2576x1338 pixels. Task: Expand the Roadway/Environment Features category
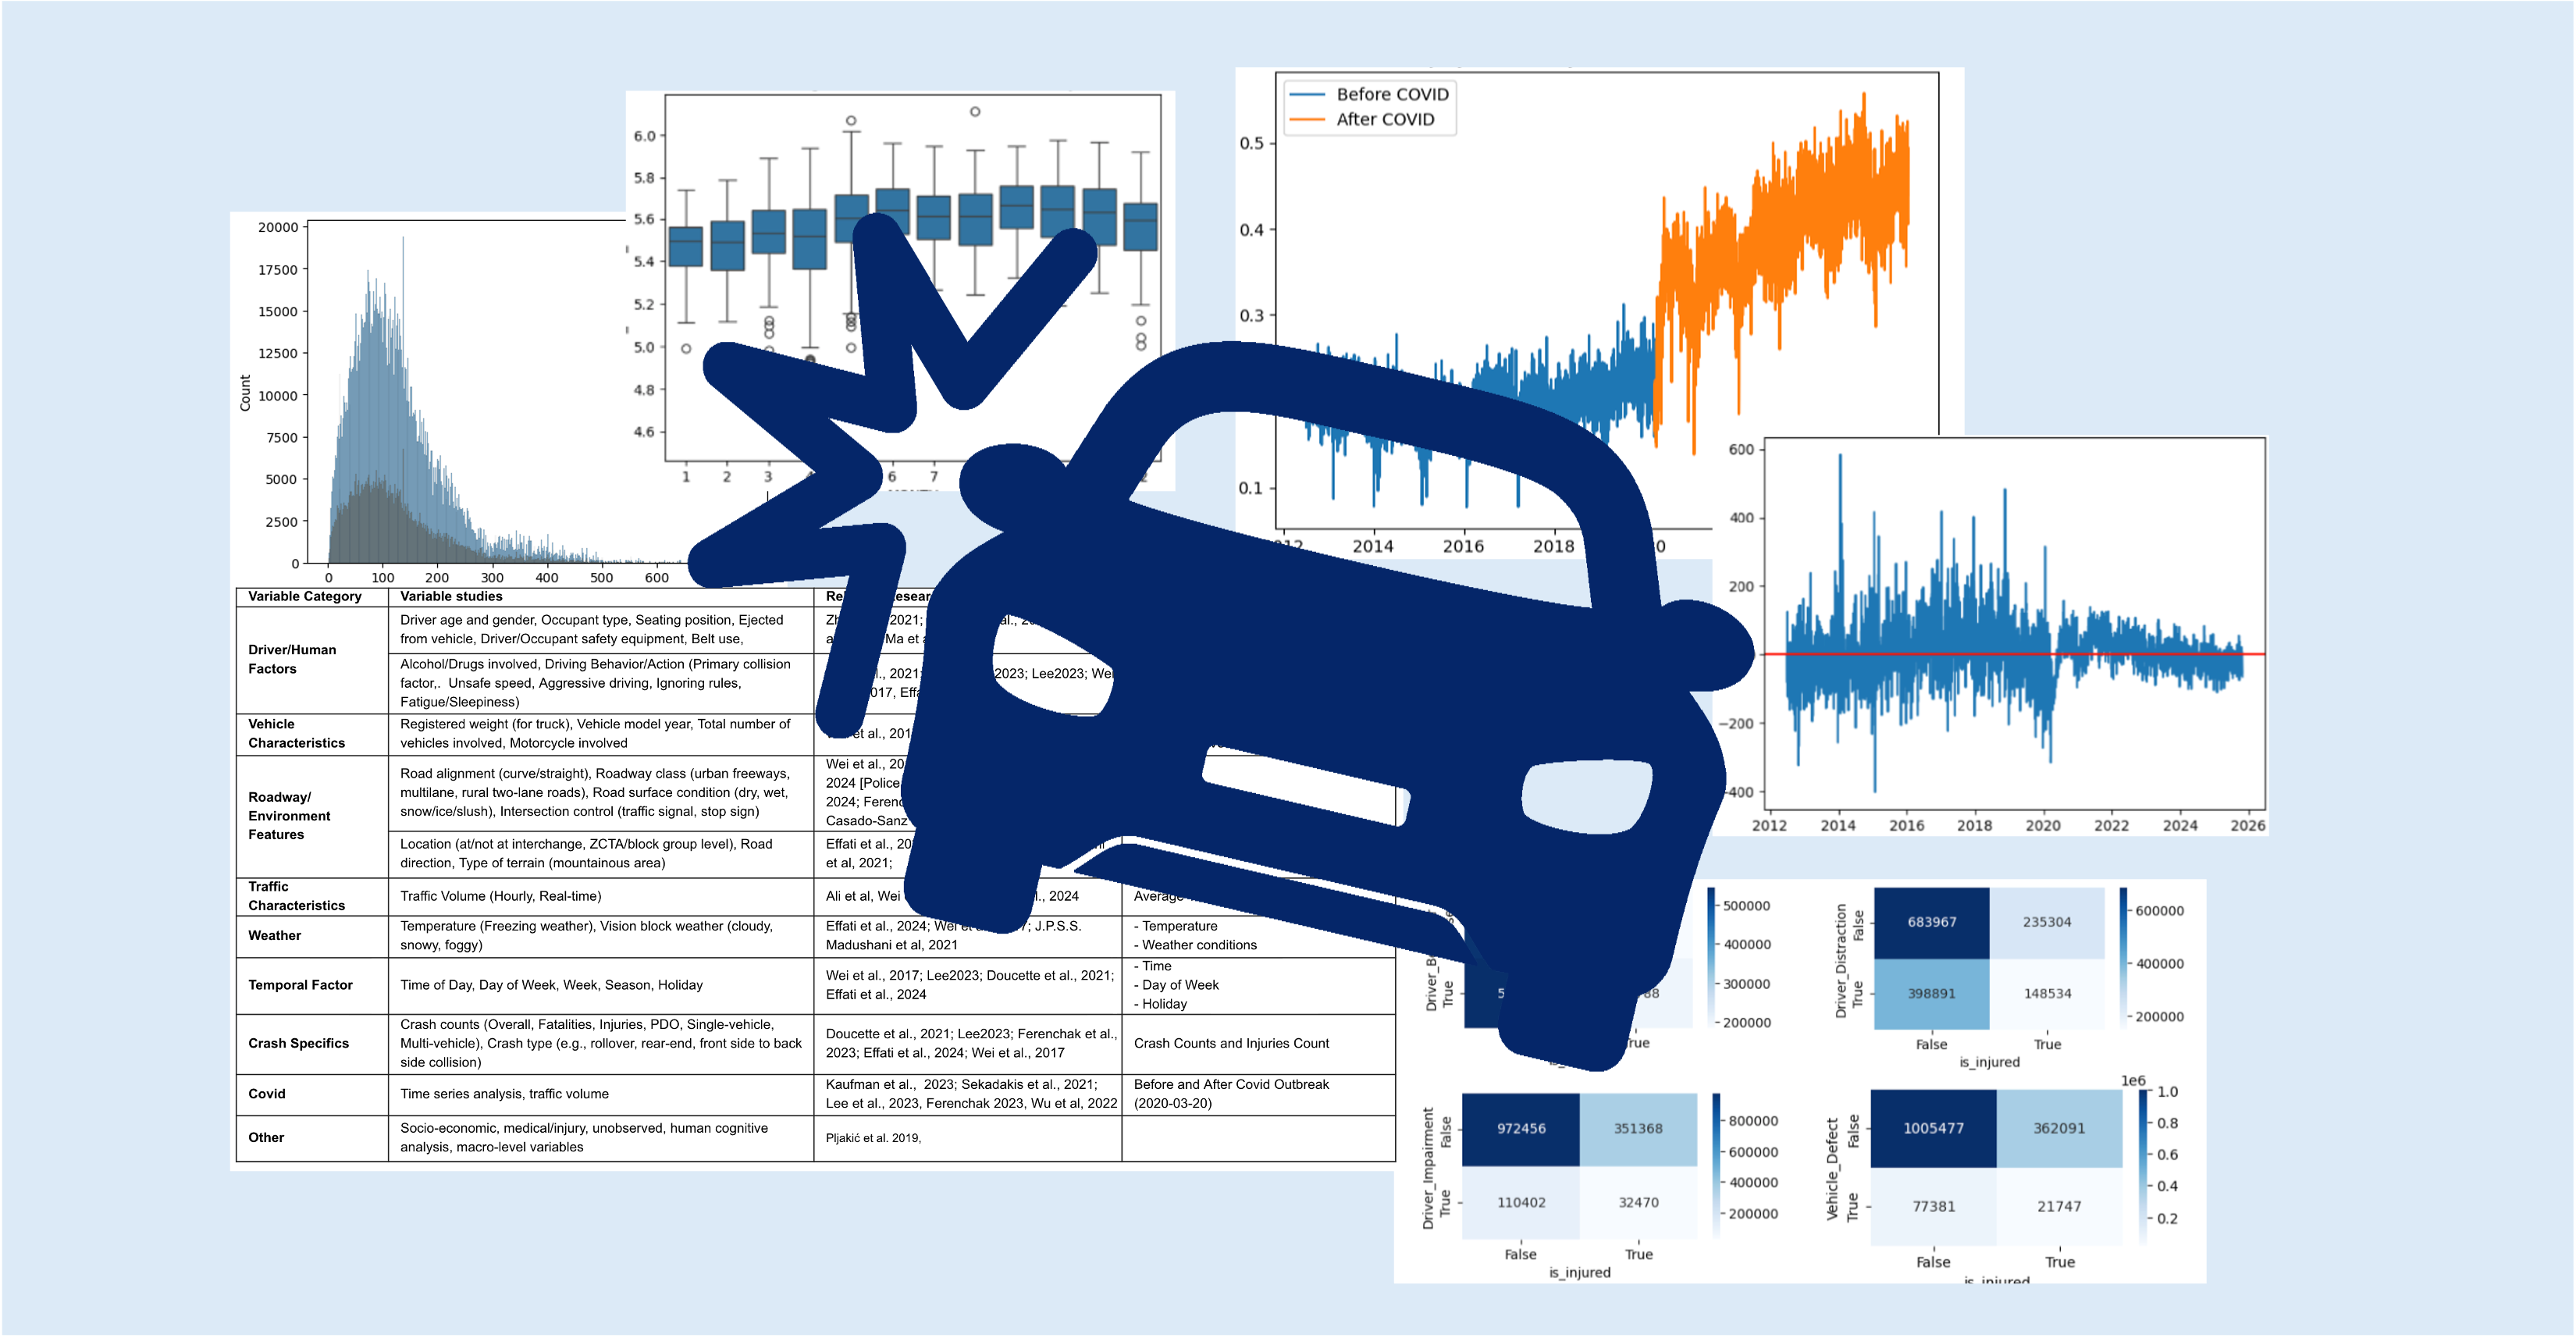(290, 817)
